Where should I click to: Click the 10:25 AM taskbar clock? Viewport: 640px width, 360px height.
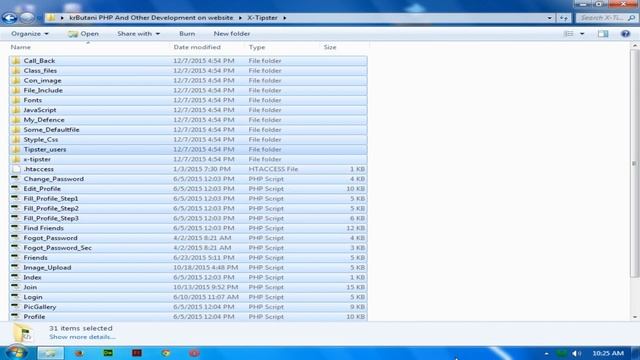(x=608, y=353)
